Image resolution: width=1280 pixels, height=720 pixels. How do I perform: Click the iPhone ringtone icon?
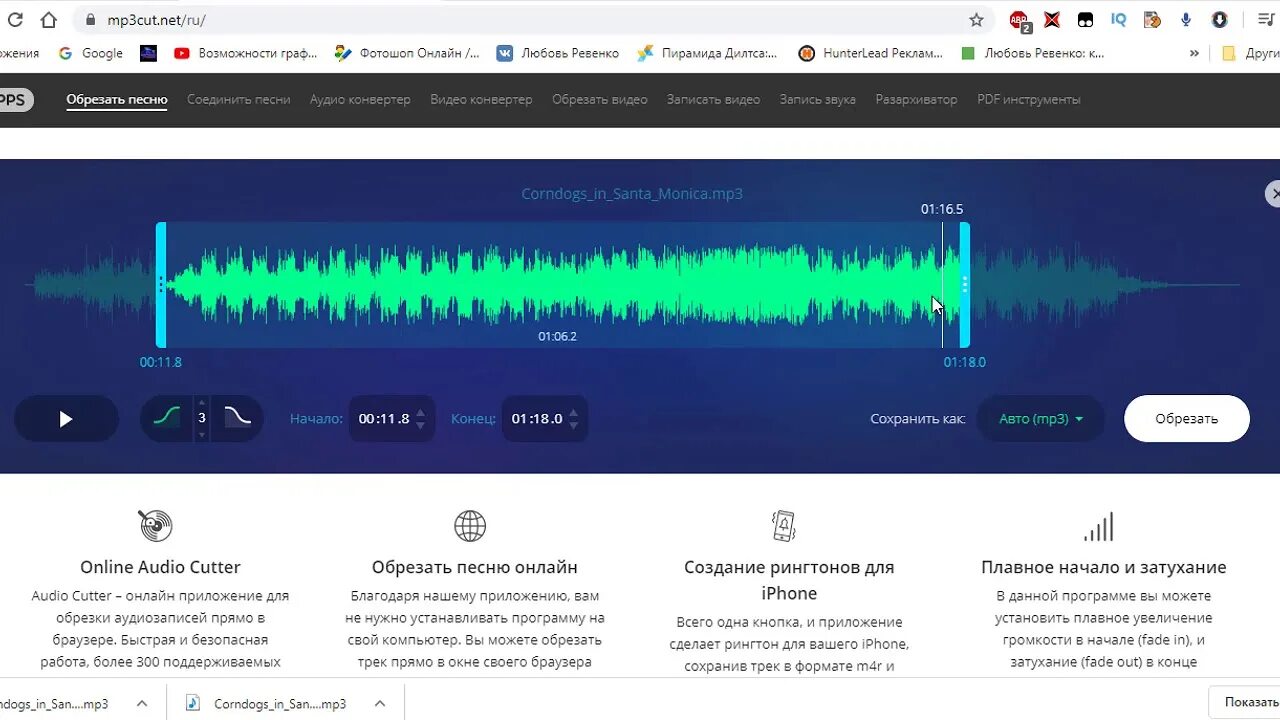(784, 526)
